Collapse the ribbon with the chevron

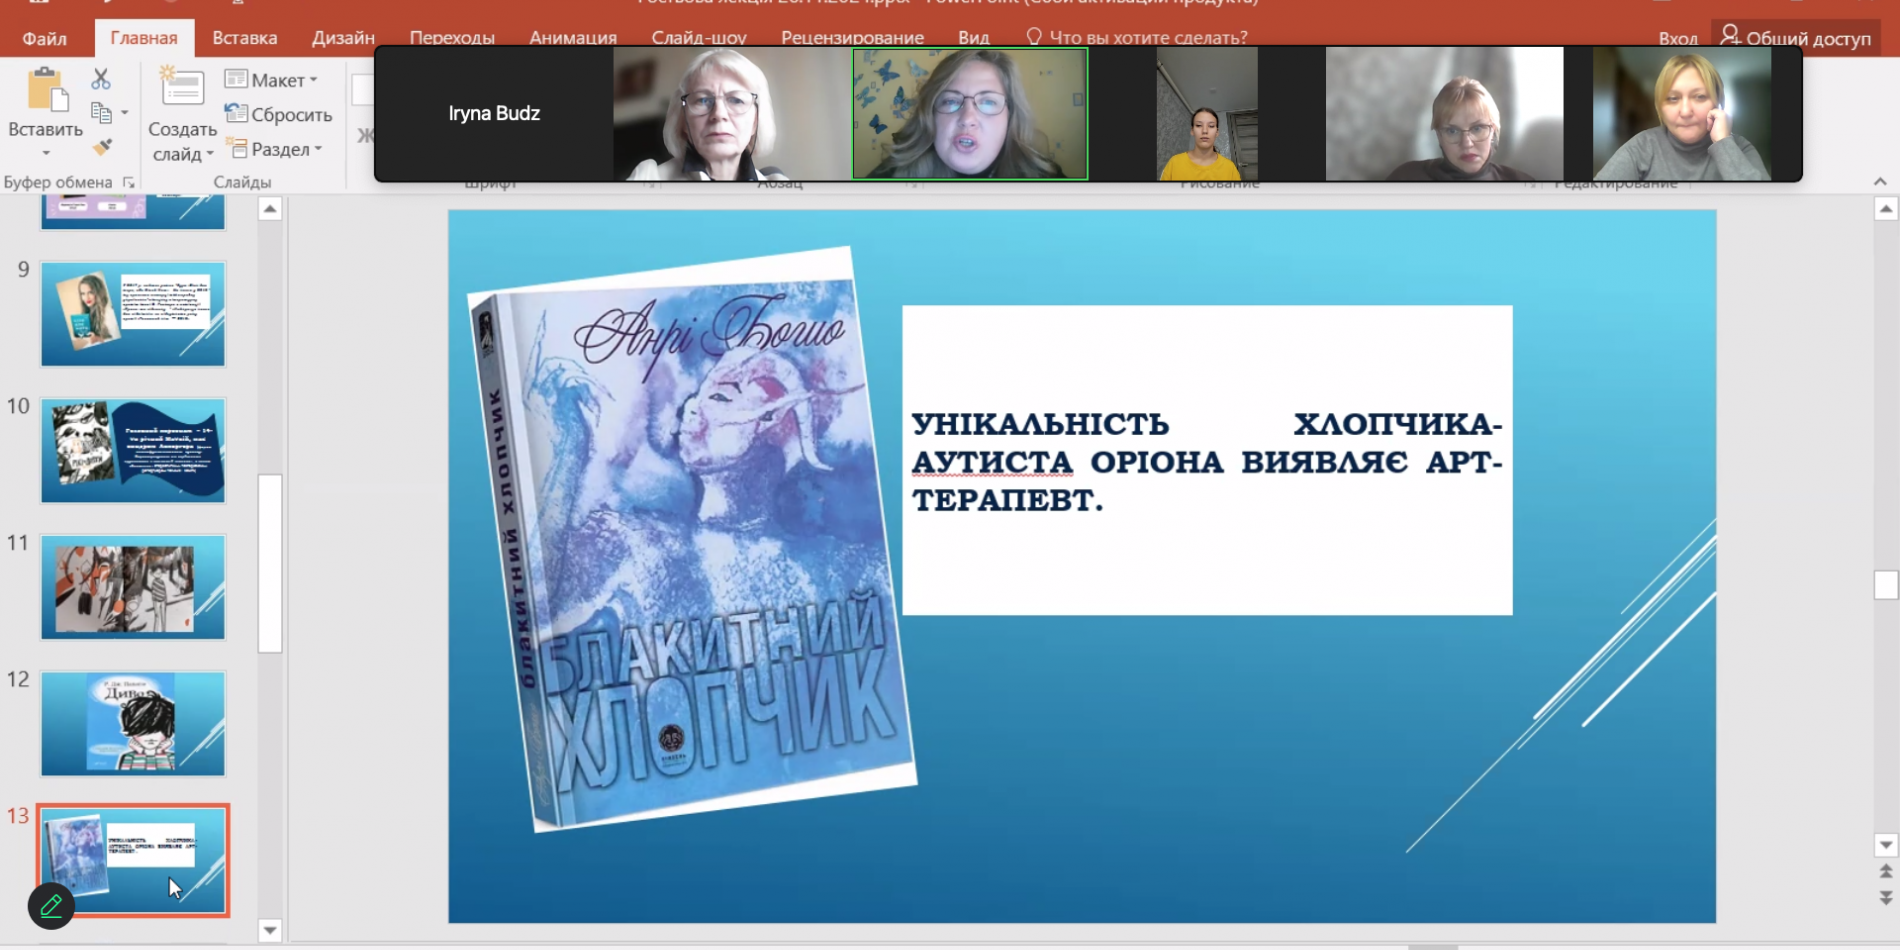pos(1880,182)
